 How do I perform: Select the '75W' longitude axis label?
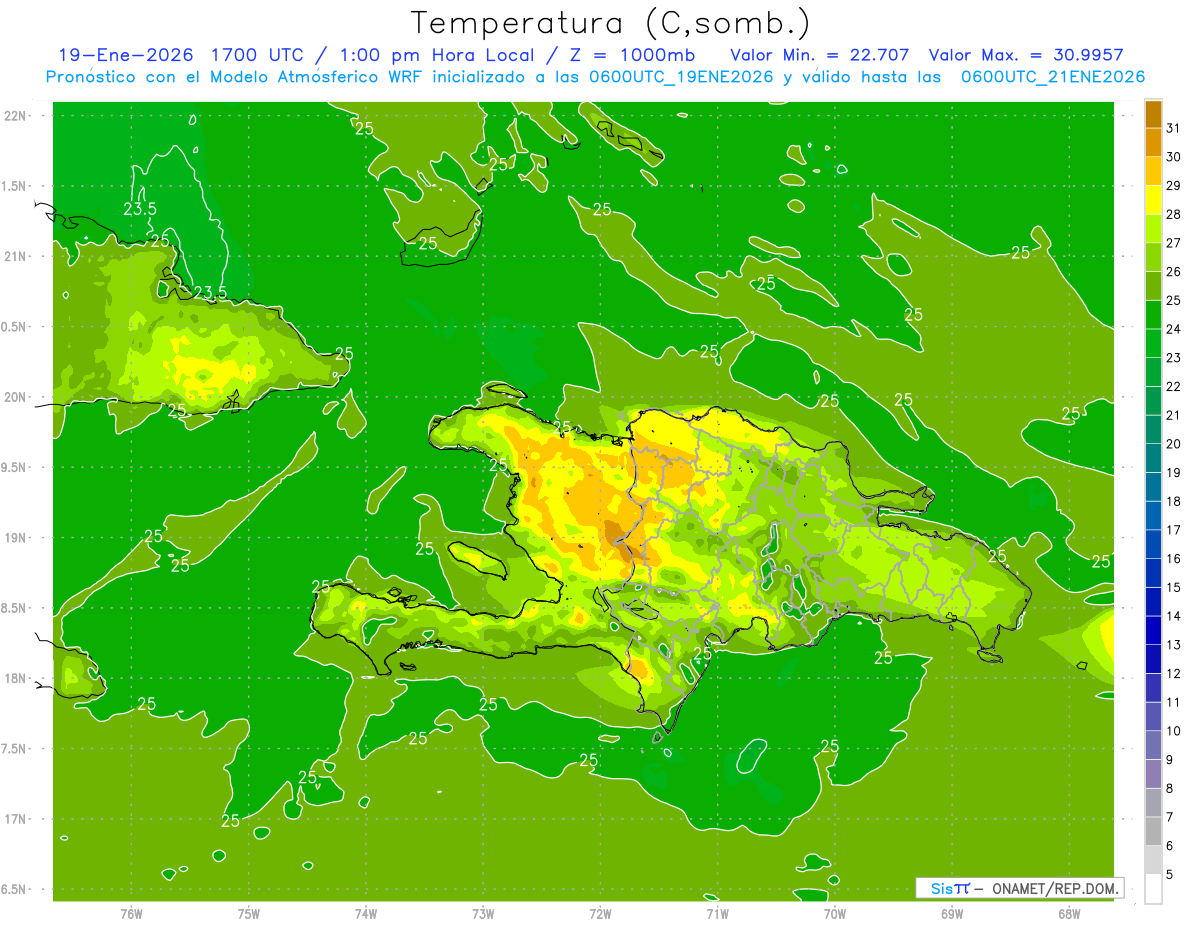[x=249, y=913]
